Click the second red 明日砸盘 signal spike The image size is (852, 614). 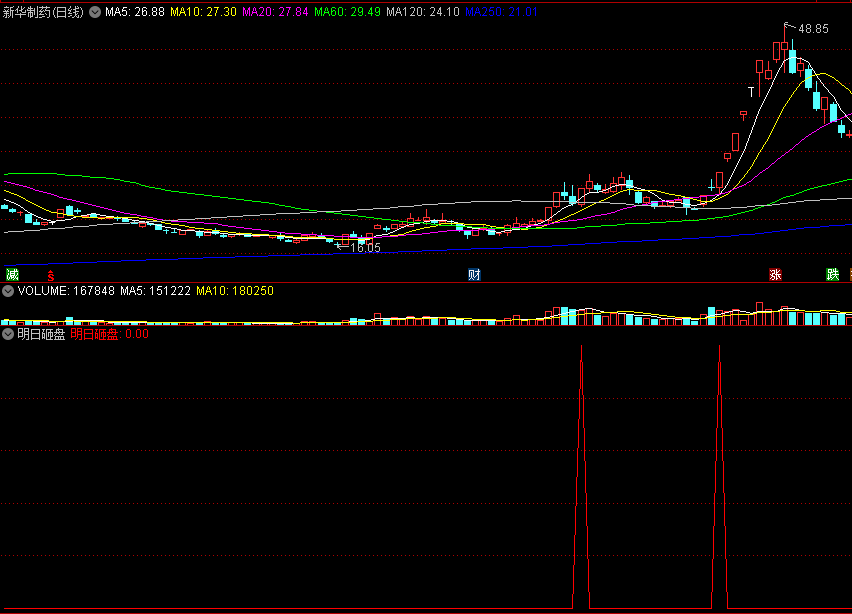pyautogui.click(x=719, y=477)
